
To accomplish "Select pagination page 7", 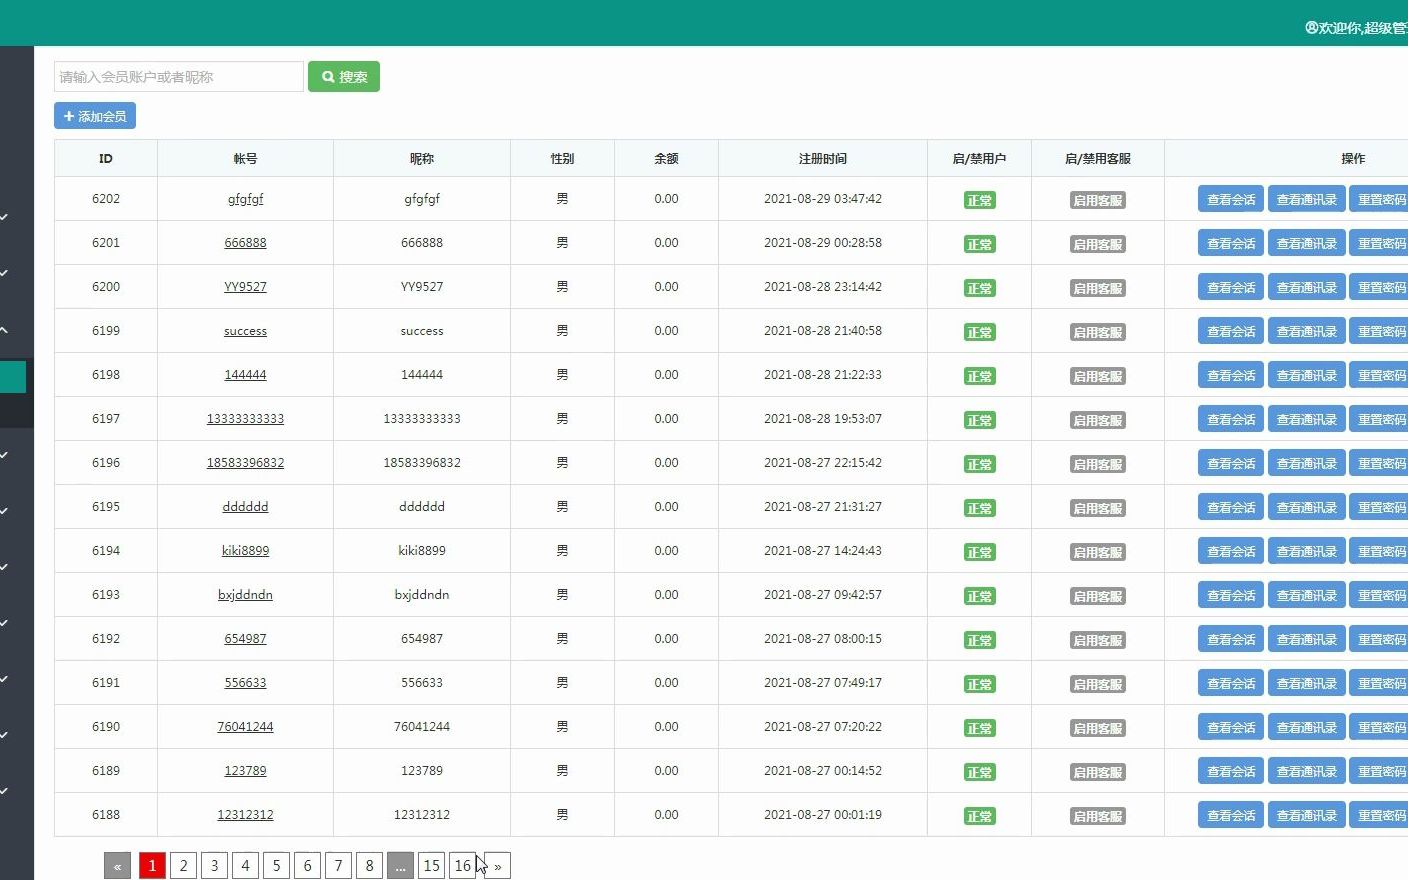I will click(x=338, y=866).
